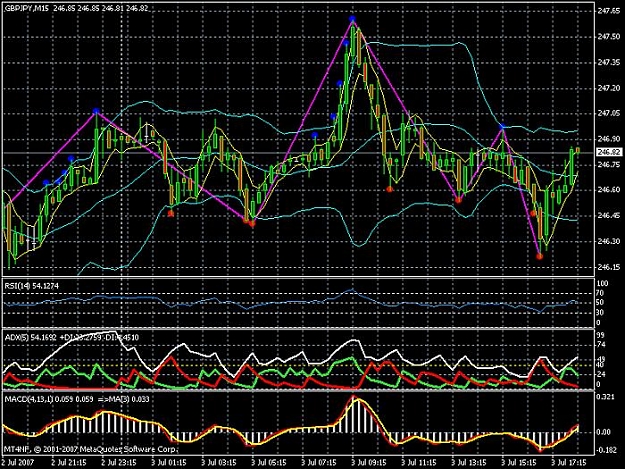Click the 3 Jul 11:15 time label
625x469 pixels.
tap(419, 463)
